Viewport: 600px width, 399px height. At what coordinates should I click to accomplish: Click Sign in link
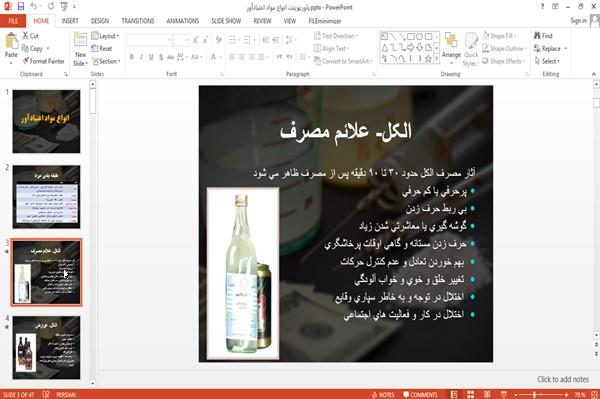[578, 21]
